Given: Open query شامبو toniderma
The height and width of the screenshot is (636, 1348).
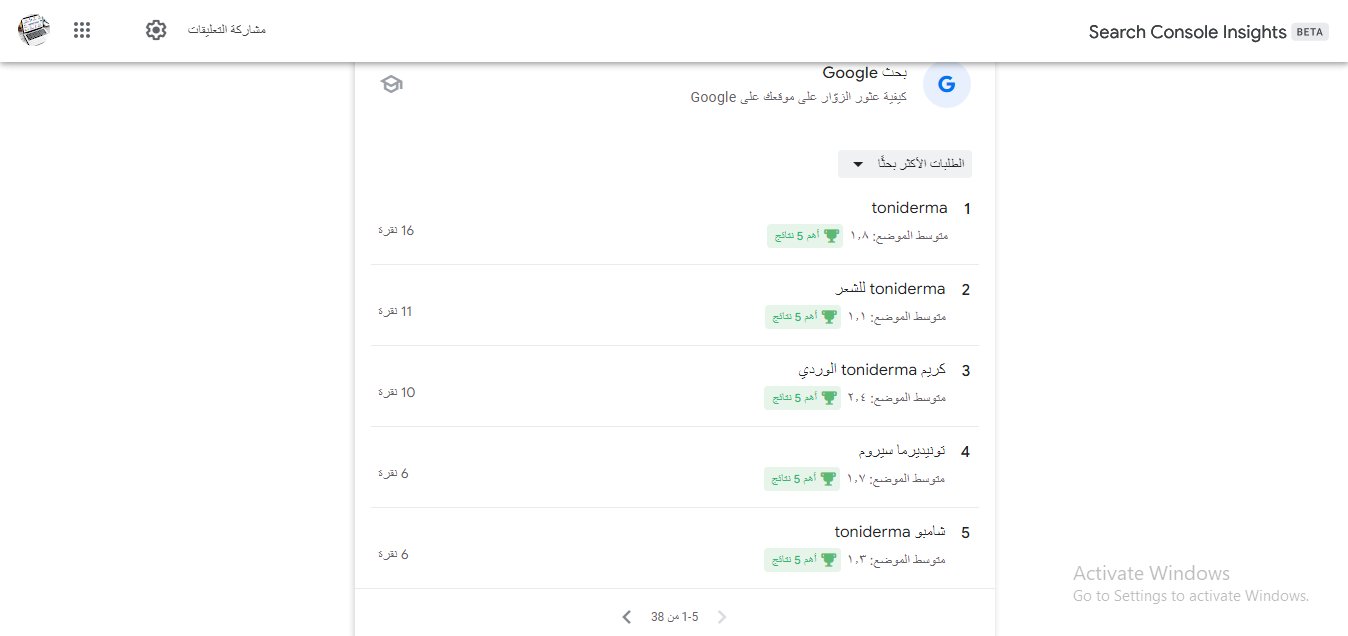Looking at the screenshot, I should point(890,532).
